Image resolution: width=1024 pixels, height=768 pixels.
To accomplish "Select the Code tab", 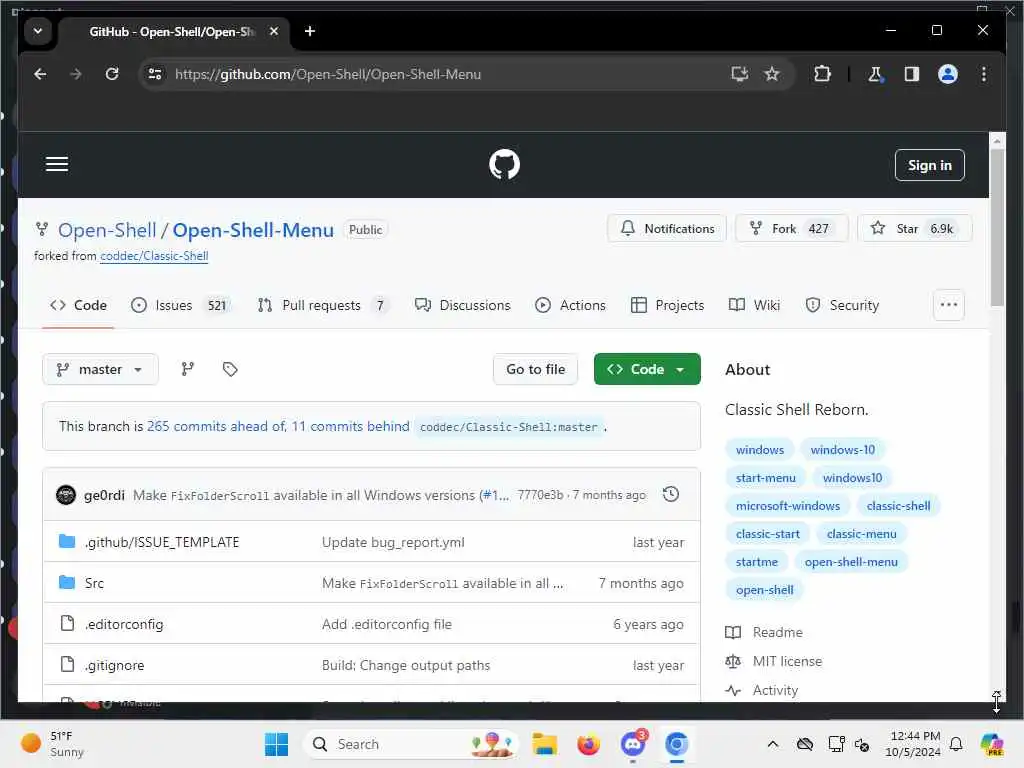I will (x=78, y=305).
